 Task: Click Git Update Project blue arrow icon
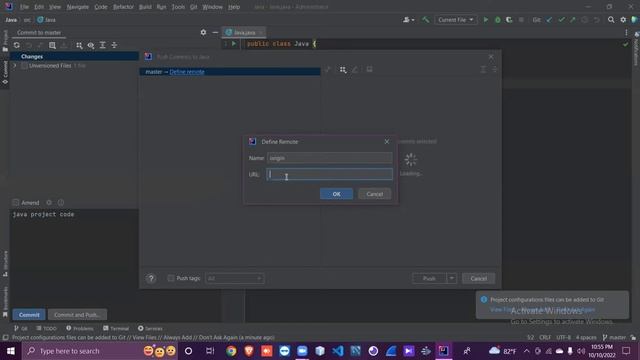pos(549,20)
